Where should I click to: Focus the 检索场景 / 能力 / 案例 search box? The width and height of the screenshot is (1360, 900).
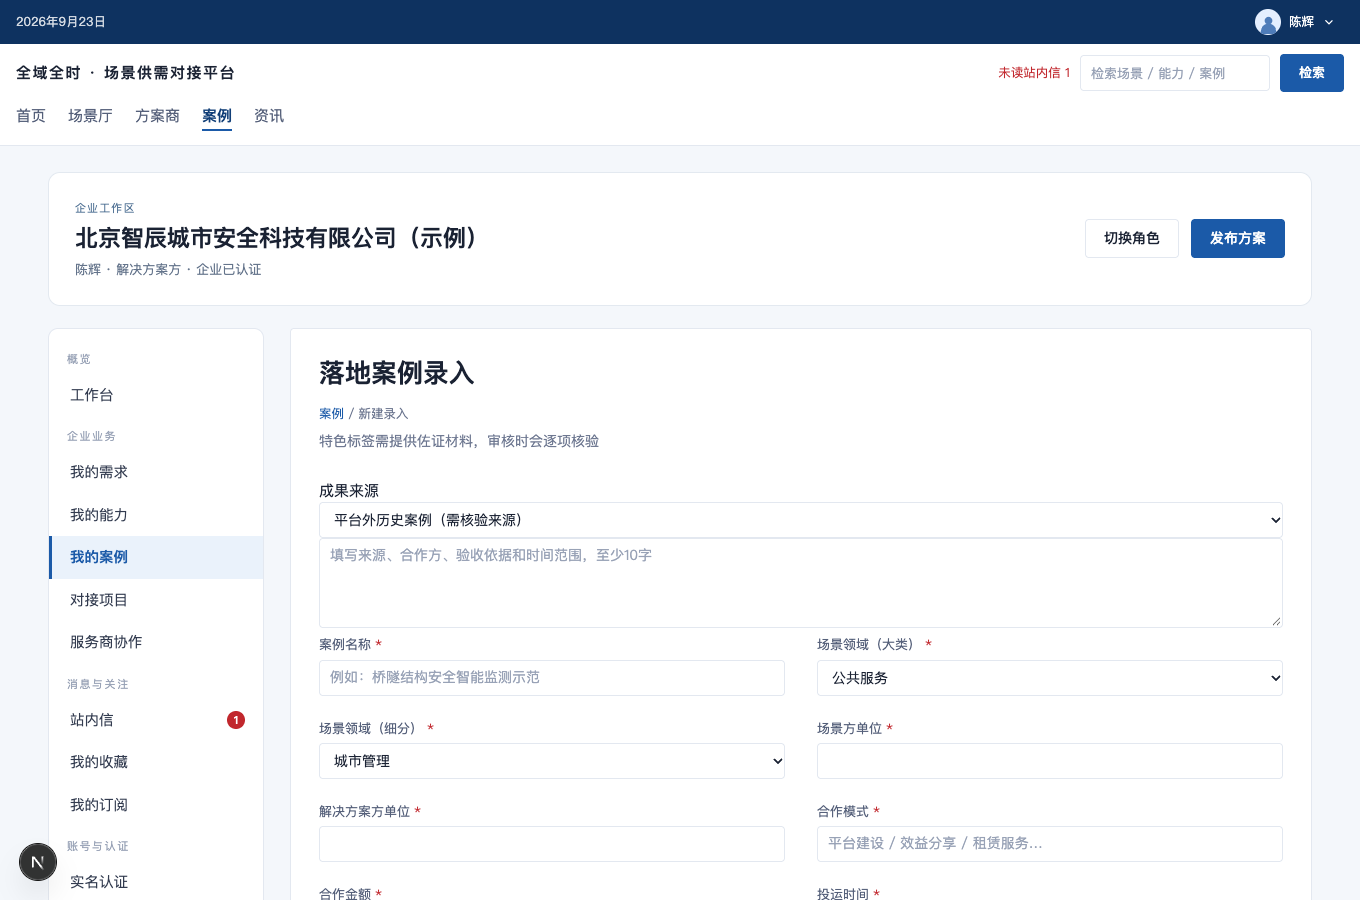1175,73
